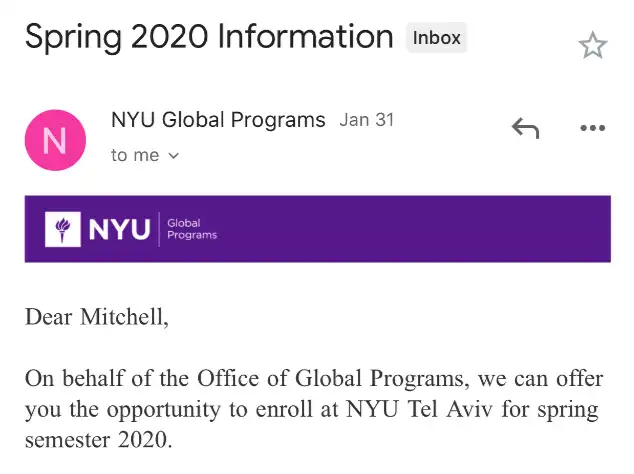The width and height of the screenshot is (634, 474).
Task: Open the three-dot more options menu
Action: [593, 128]
